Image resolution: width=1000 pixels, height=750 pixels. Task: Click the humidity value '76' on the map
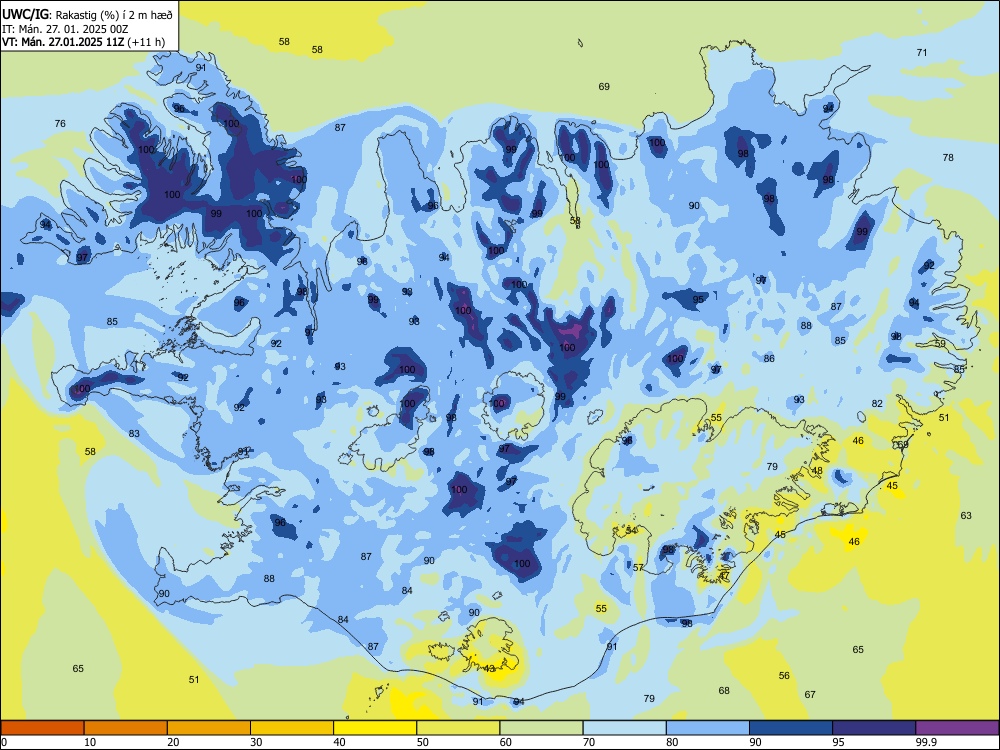pos(60,123)
